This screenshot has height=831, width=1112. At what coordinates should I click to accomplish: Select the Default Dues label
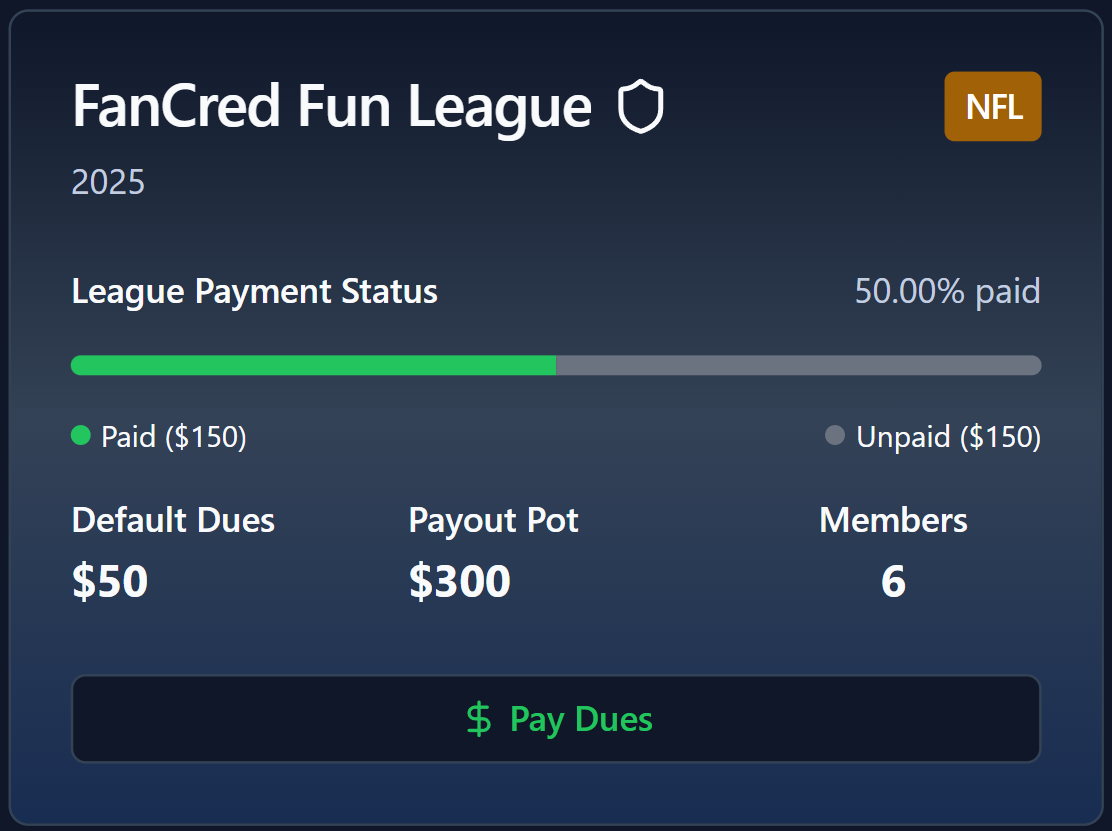(x=173, y=520)
